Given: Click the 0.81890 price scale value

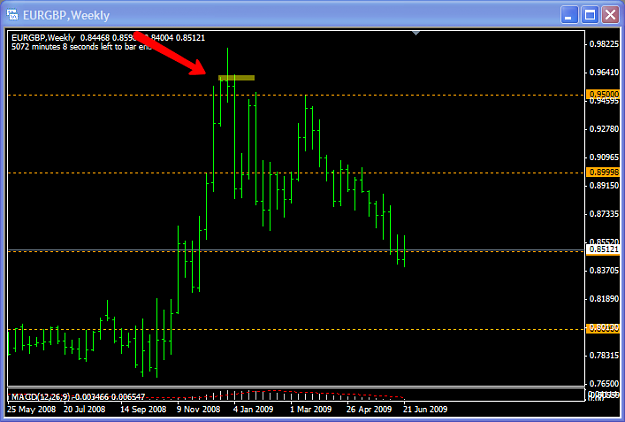Looking at the screenshot, I should point(604,299).
